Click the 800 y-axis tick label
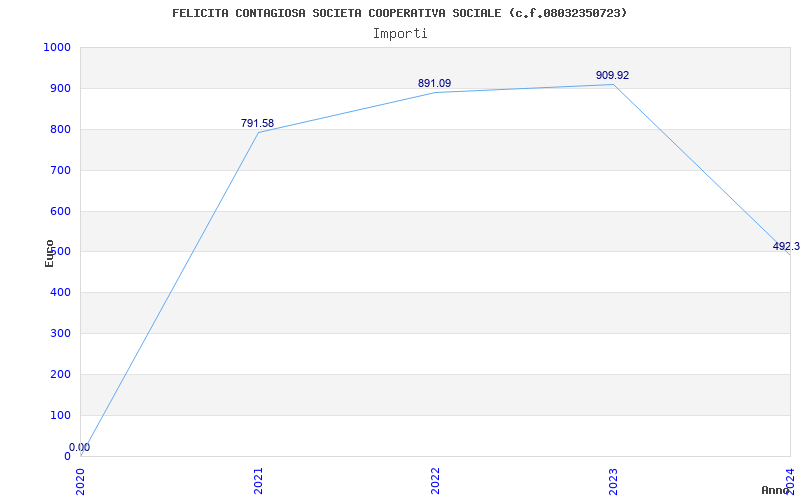This screenshot has height=500, width=800. coord(60,129)
